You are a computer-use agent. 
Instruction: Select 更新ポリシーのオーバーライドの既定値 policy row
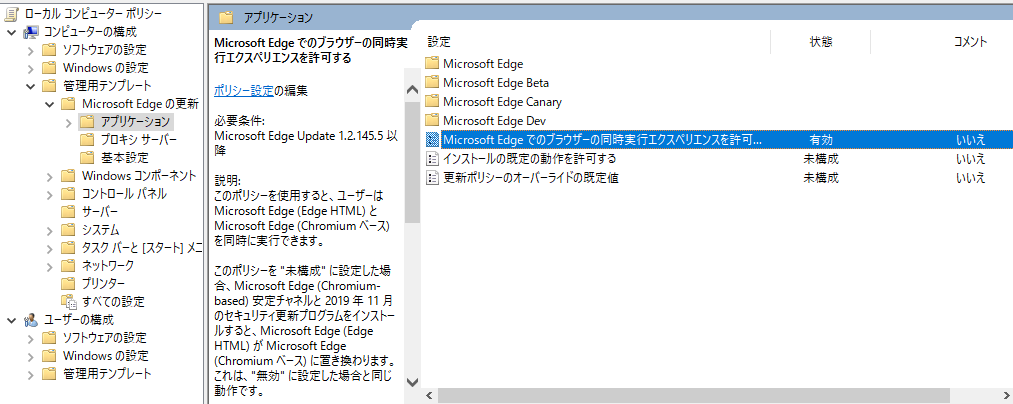(x=531, y=178)
